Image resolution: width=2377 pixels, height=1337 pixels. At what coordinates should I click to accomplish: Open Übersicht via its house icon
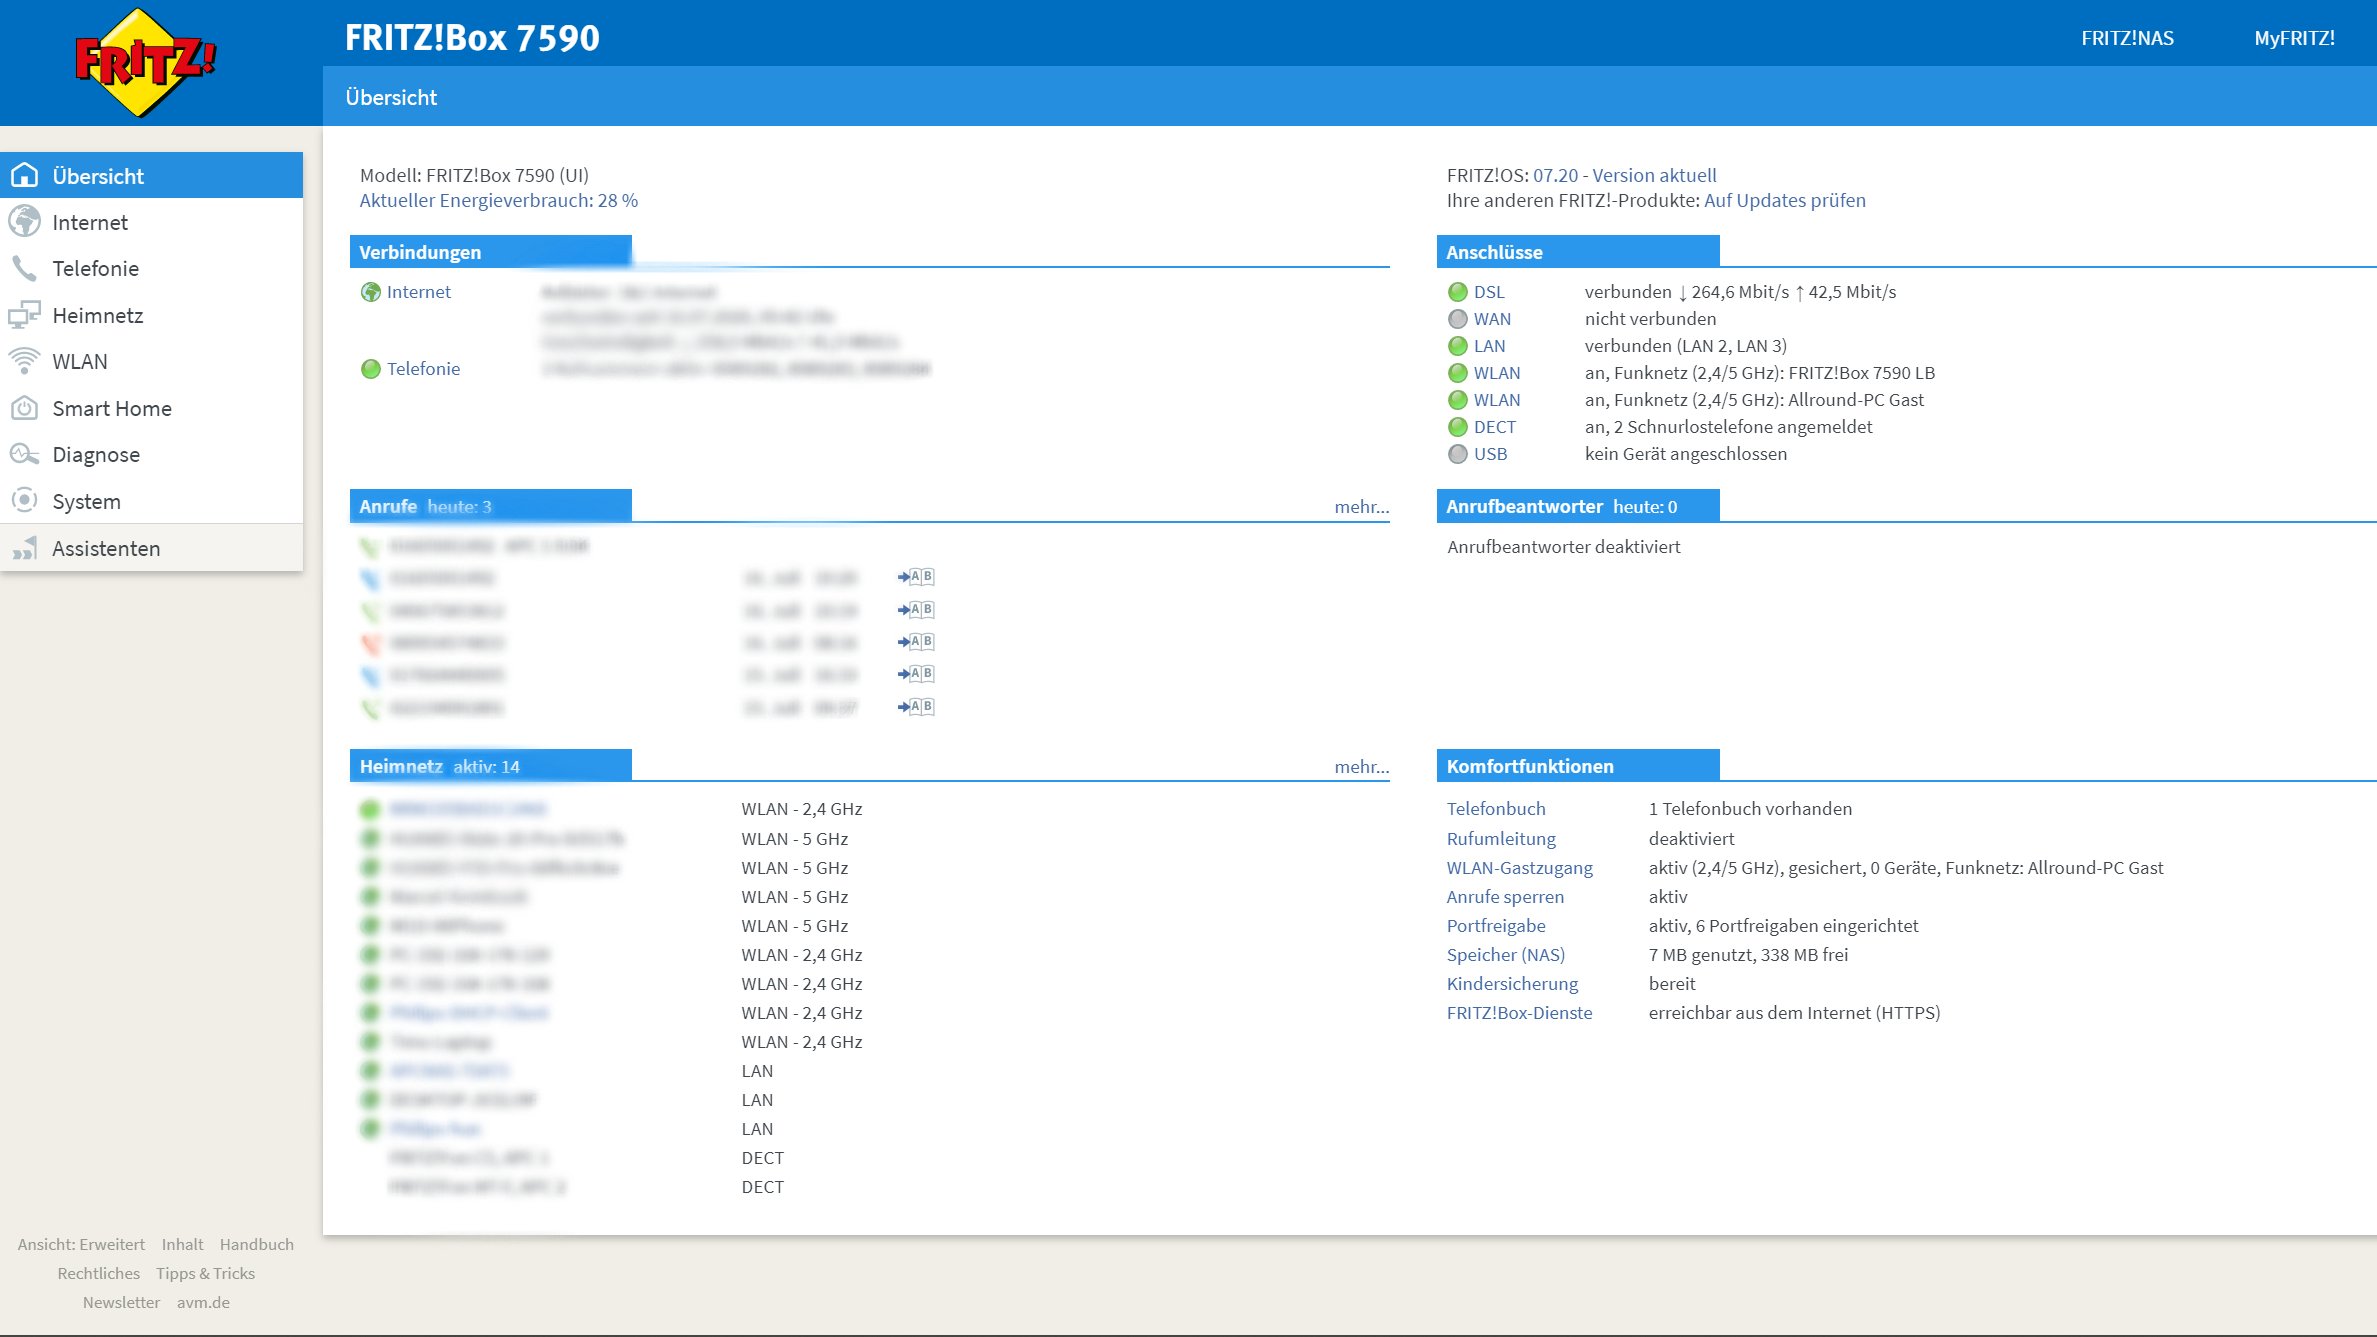click(24, 176)
